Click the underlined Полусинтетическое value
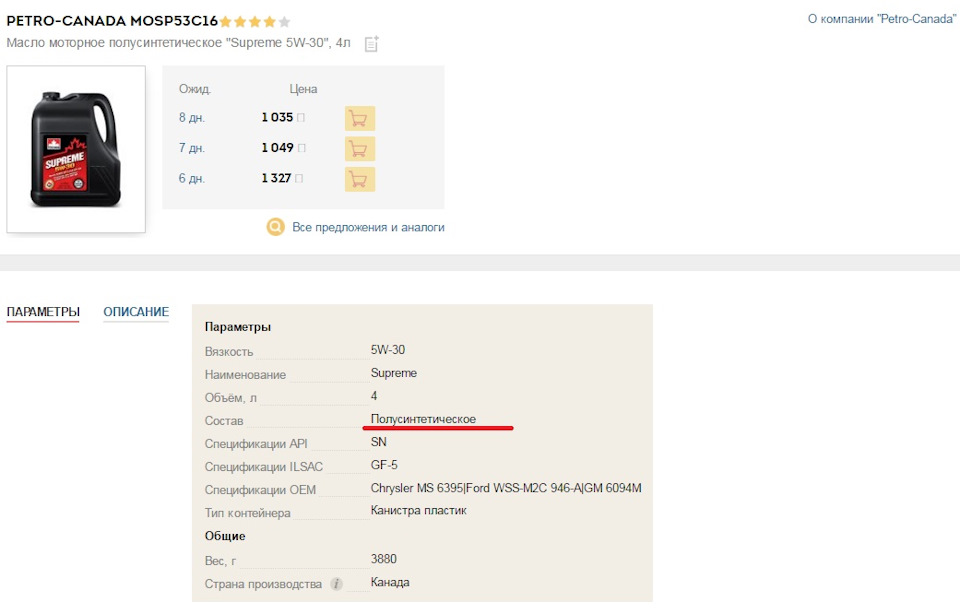Image resolution: width=960 pixels, height=614 pixels. tap(423, 419)
